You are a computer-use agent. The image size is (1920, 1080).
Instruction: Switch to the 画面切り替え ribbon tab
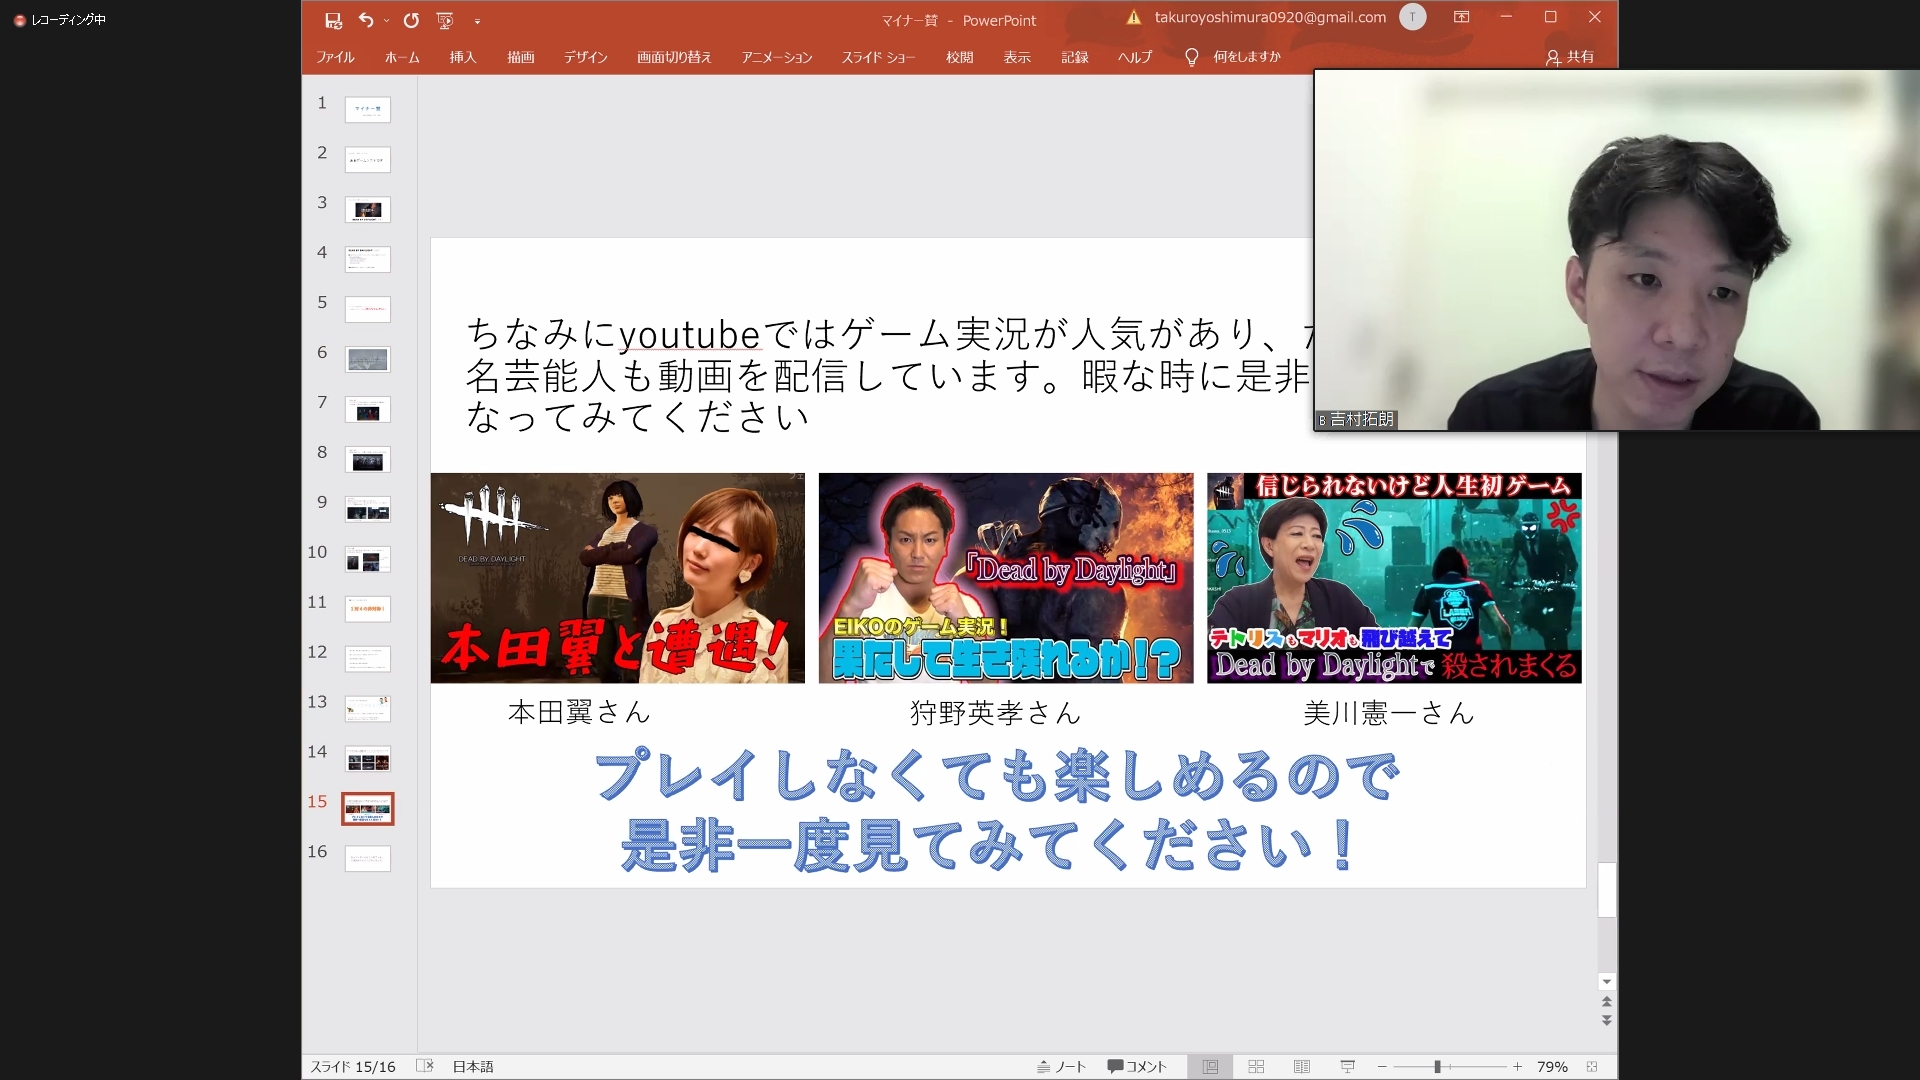pyautogui.click(x=674, y=57)
